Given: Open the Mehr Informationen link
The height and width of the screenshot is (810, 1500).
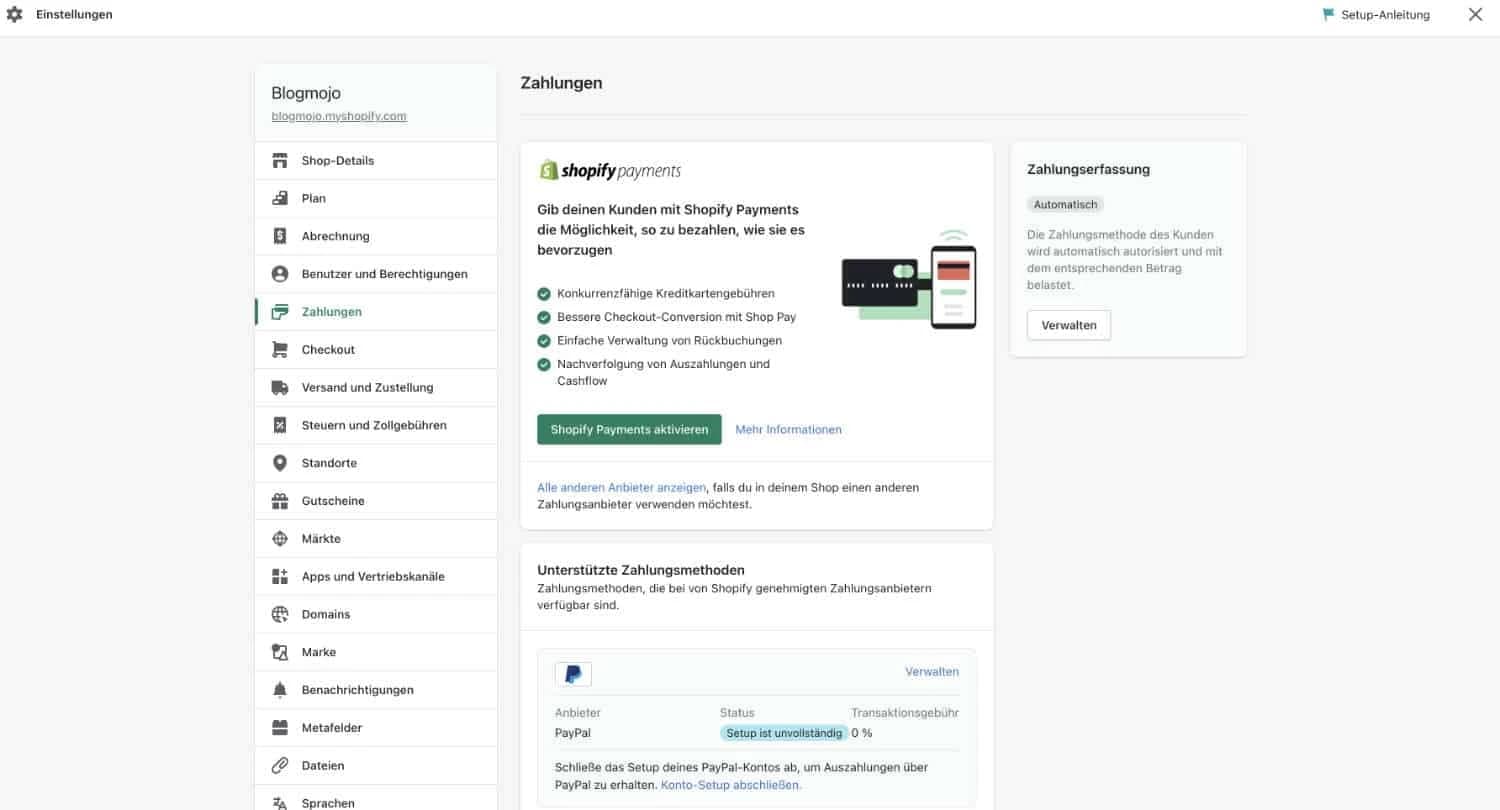Looking at the screenshot, I should 788,429.
